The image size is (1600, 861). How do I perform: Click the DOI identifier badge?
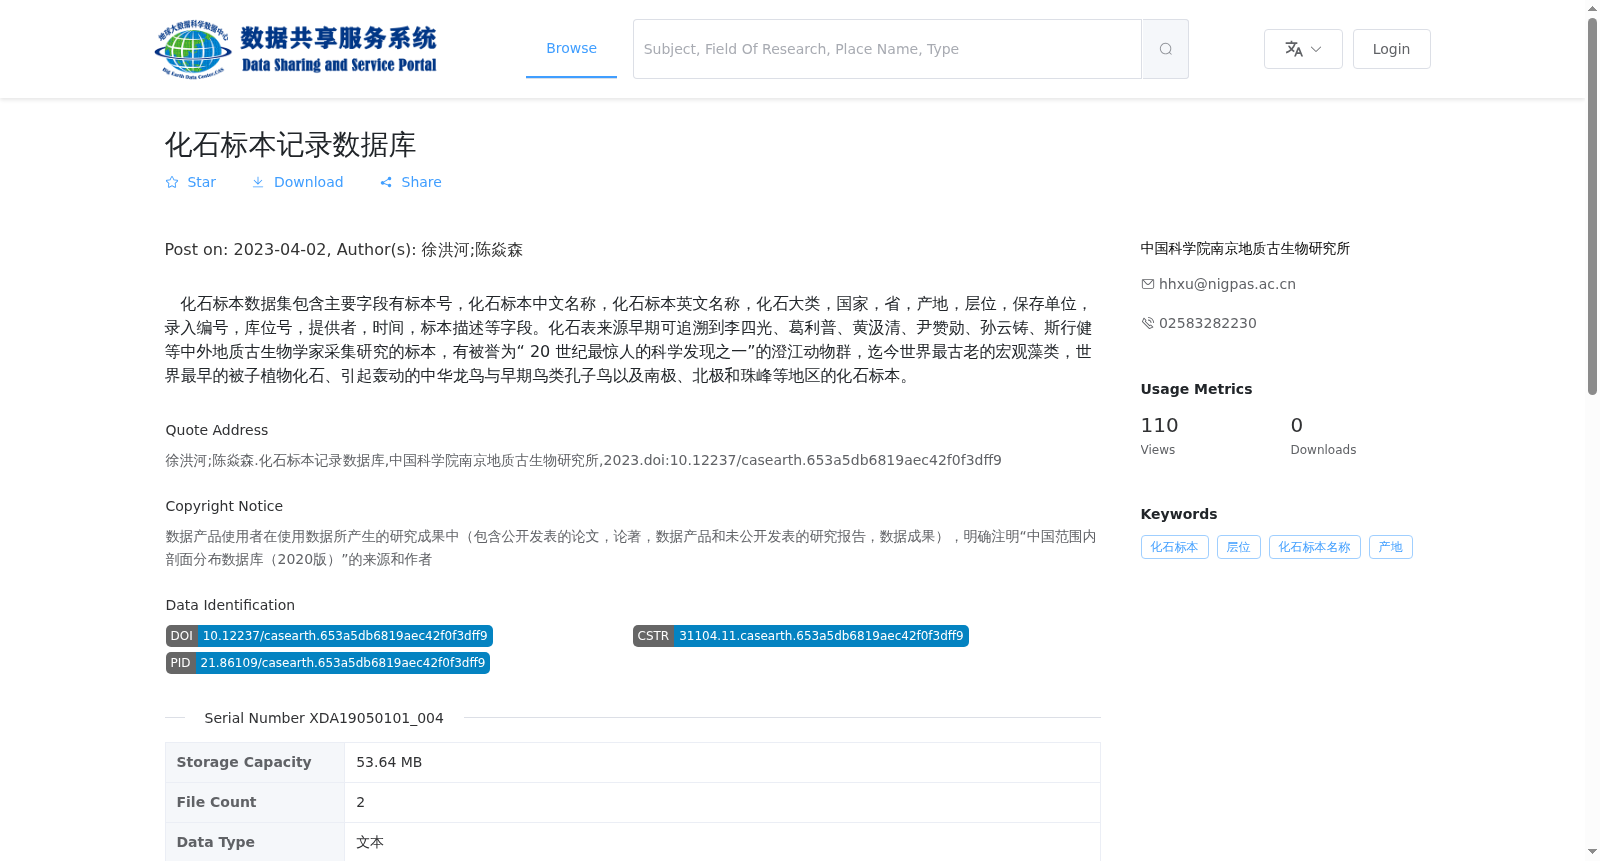[x=329, y=636]
